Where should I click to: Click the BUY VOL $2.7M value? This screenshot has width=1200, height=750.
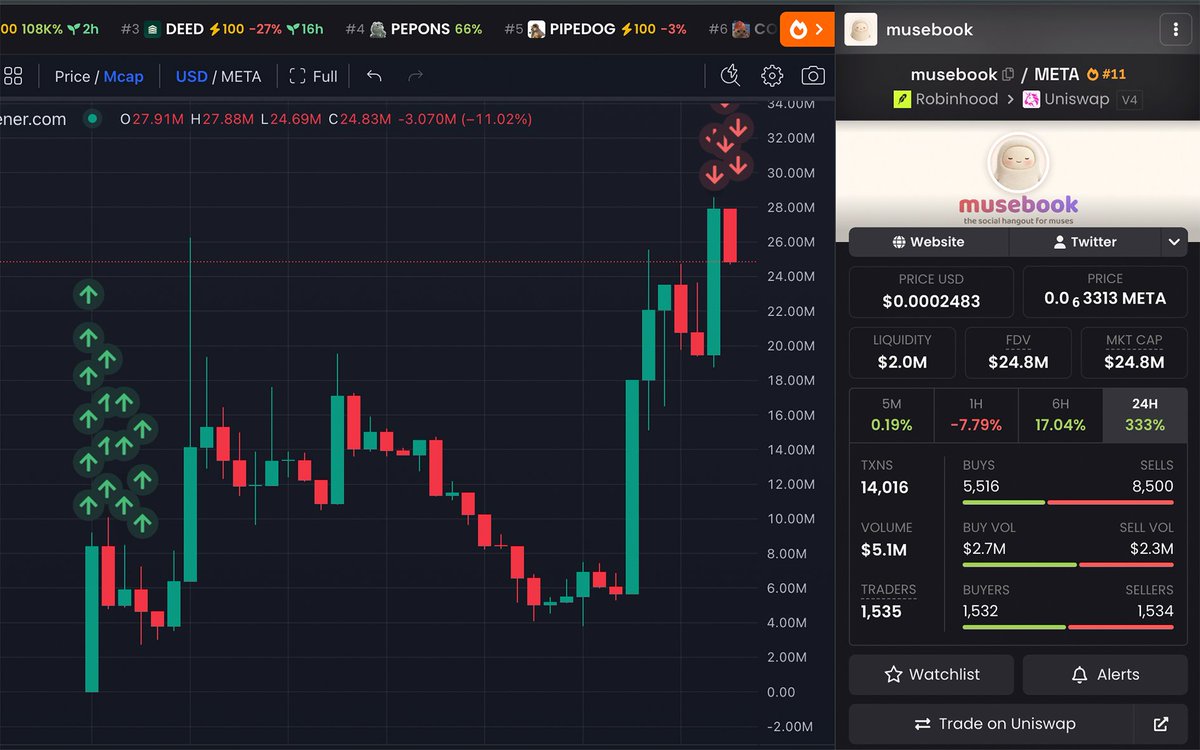point(984,549)
